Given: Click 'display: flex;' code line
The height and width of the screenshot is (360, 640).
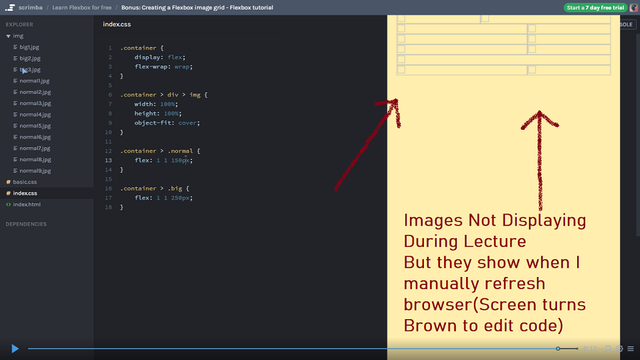Looking at the screenshot, I should click(160, 57).
